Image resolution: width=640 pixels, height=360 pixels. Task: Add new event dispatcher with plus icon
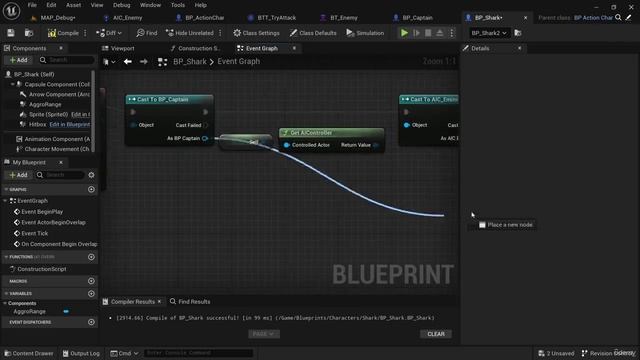click(91, 322)
